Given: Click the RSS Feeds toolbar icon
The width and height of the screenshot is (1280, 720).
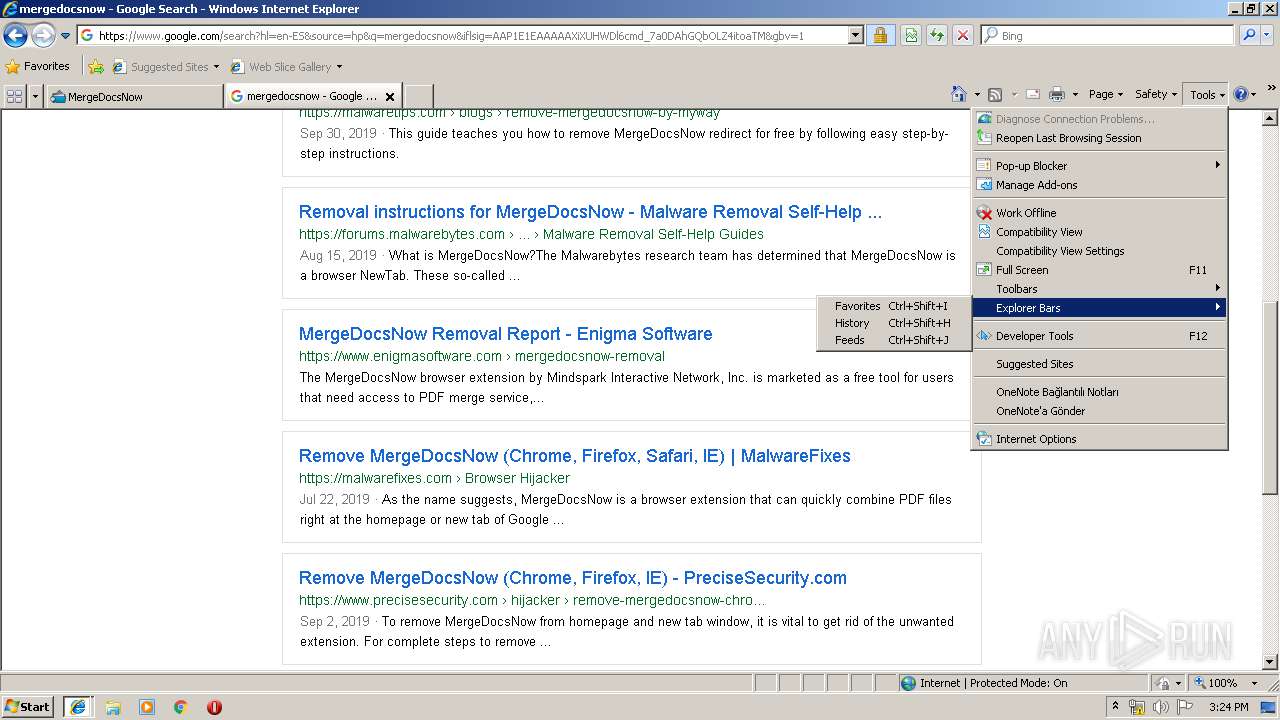Looking at the screenshot, I should click(995, 94).
